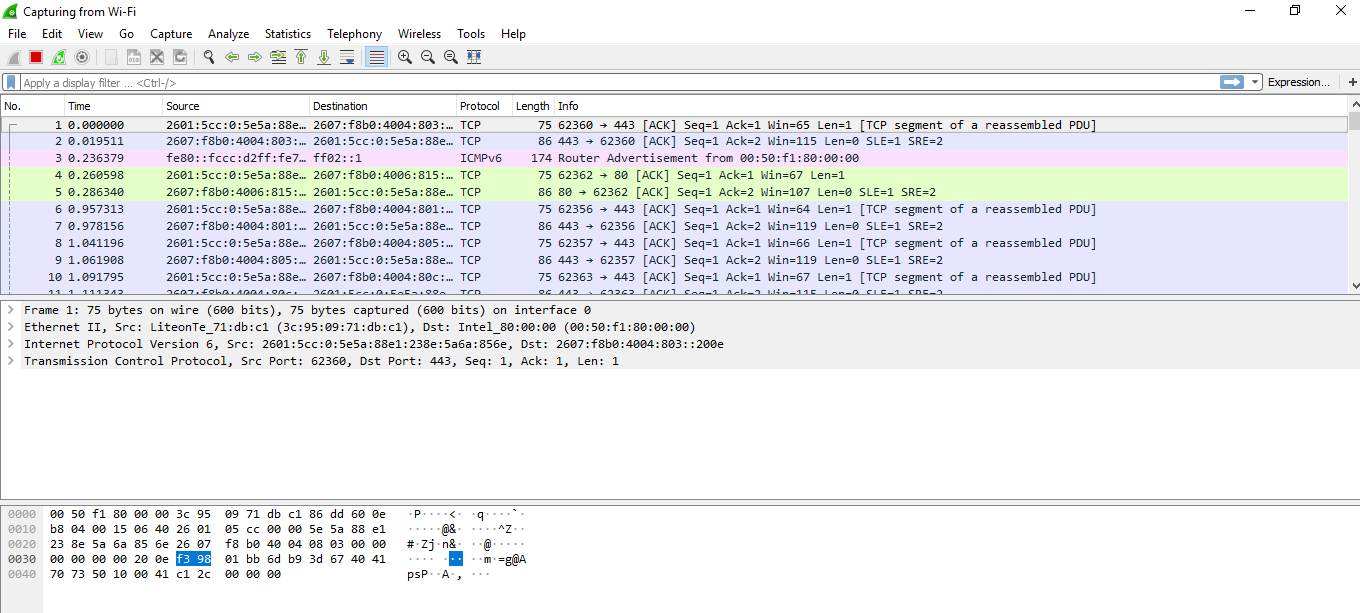The width and height of the screenshot is (1360, 613).
Task: Jump to the last packet
Action: (324, 57)
